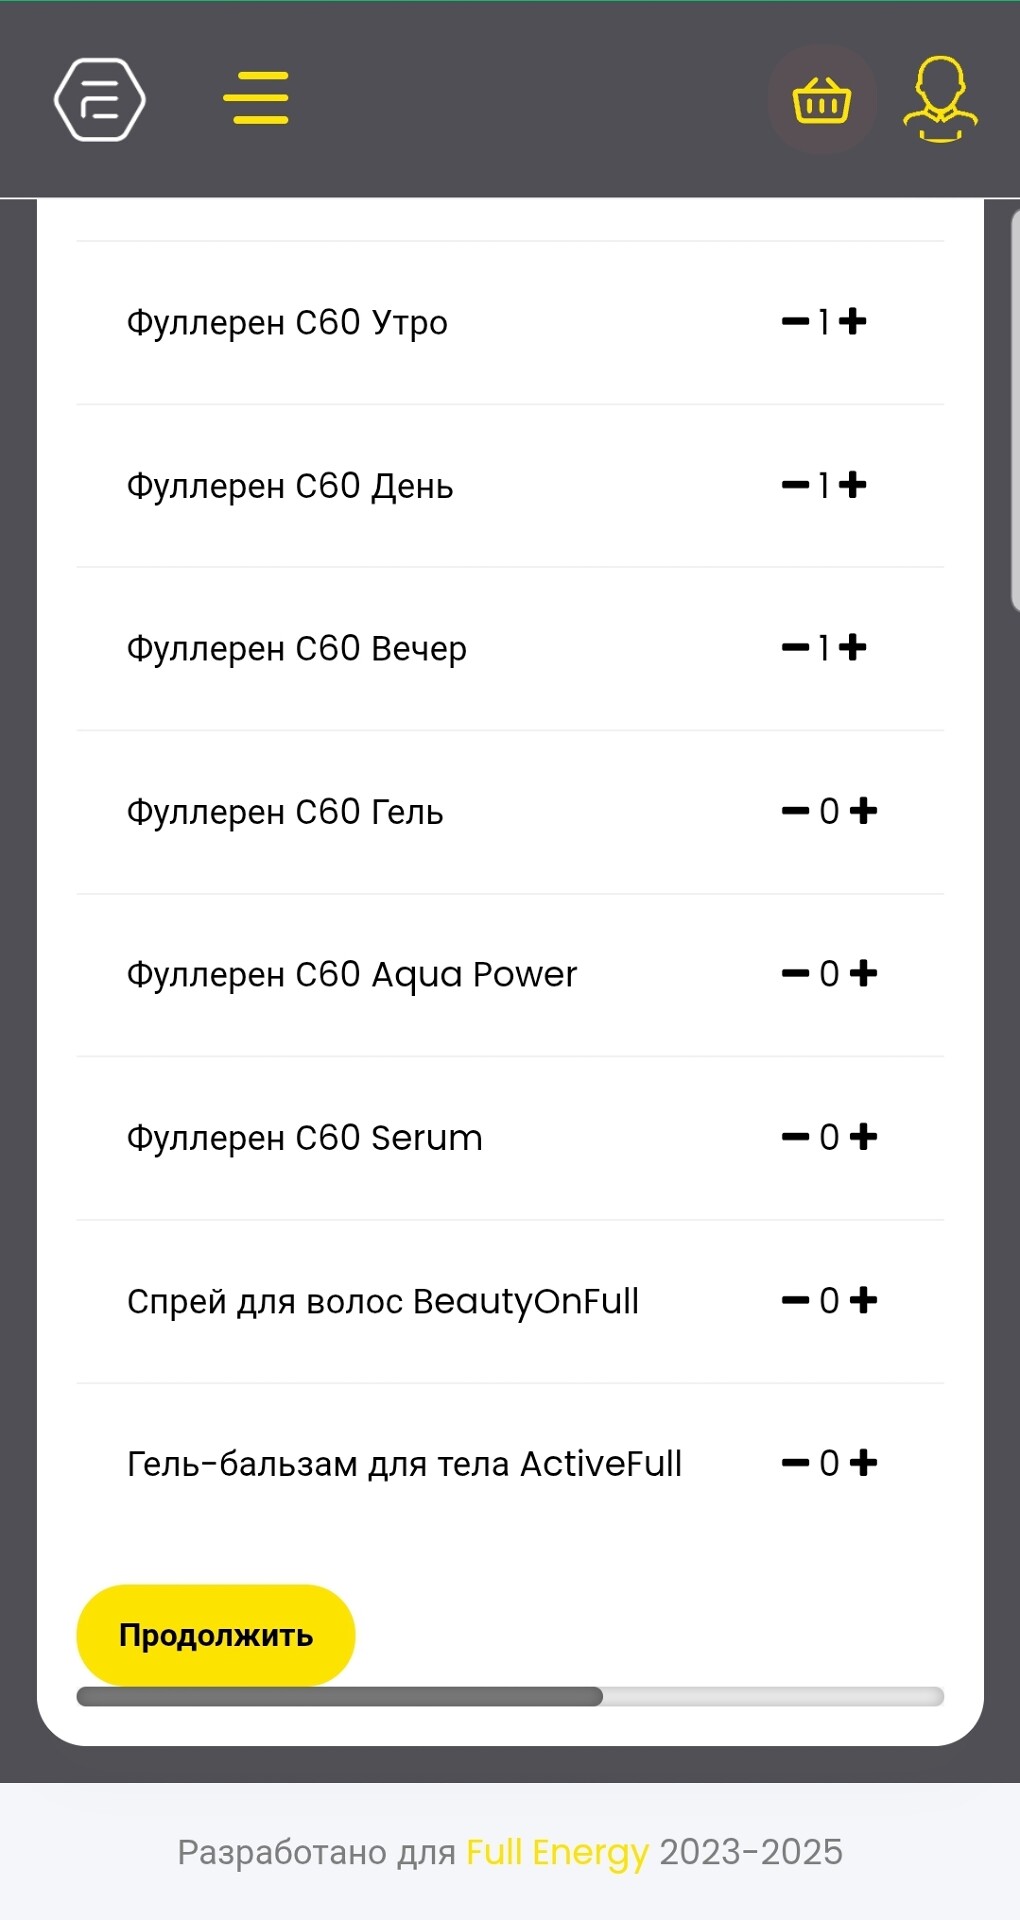Image resolution: width=1020 pixels, height=1920 pixels.
Task: Add Спрей для волос BeautyOnFull
Action: pos(863,1301)
